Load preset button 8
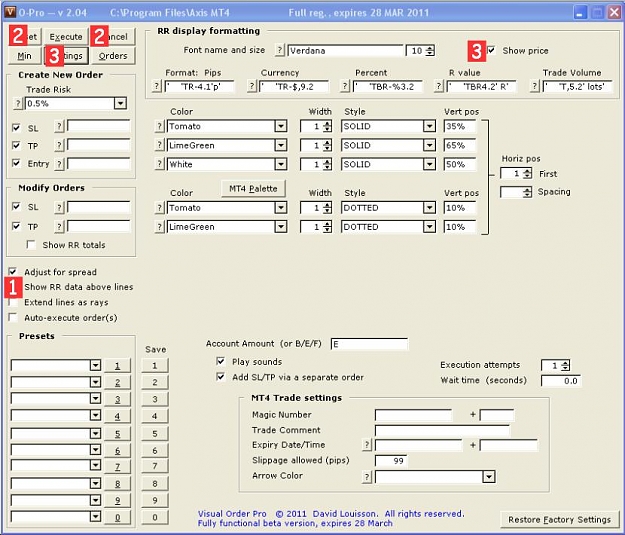Image resolution: width=625 pixels, height=535 pixels. pos(117,484)
